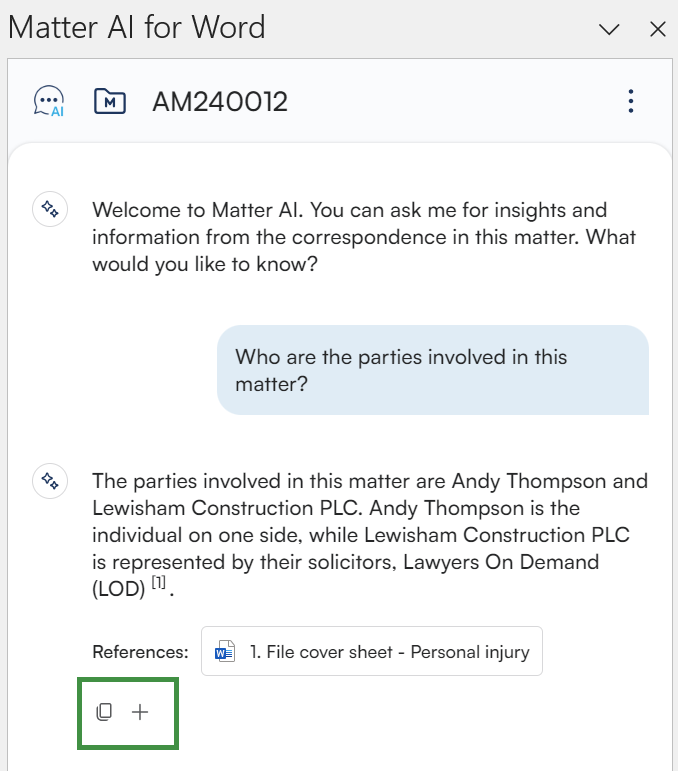Click the sparkle avatar beside the welcome message
The image size is (678, 771).
point(50,209)
